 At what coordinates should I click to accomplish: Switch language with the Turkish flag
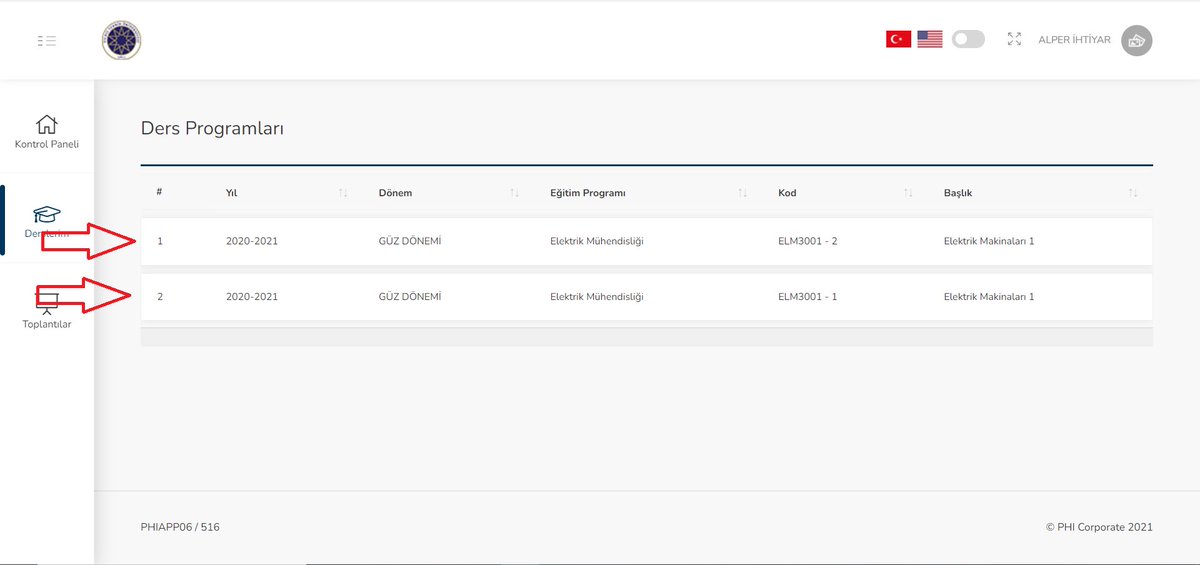tap(898, 39)
